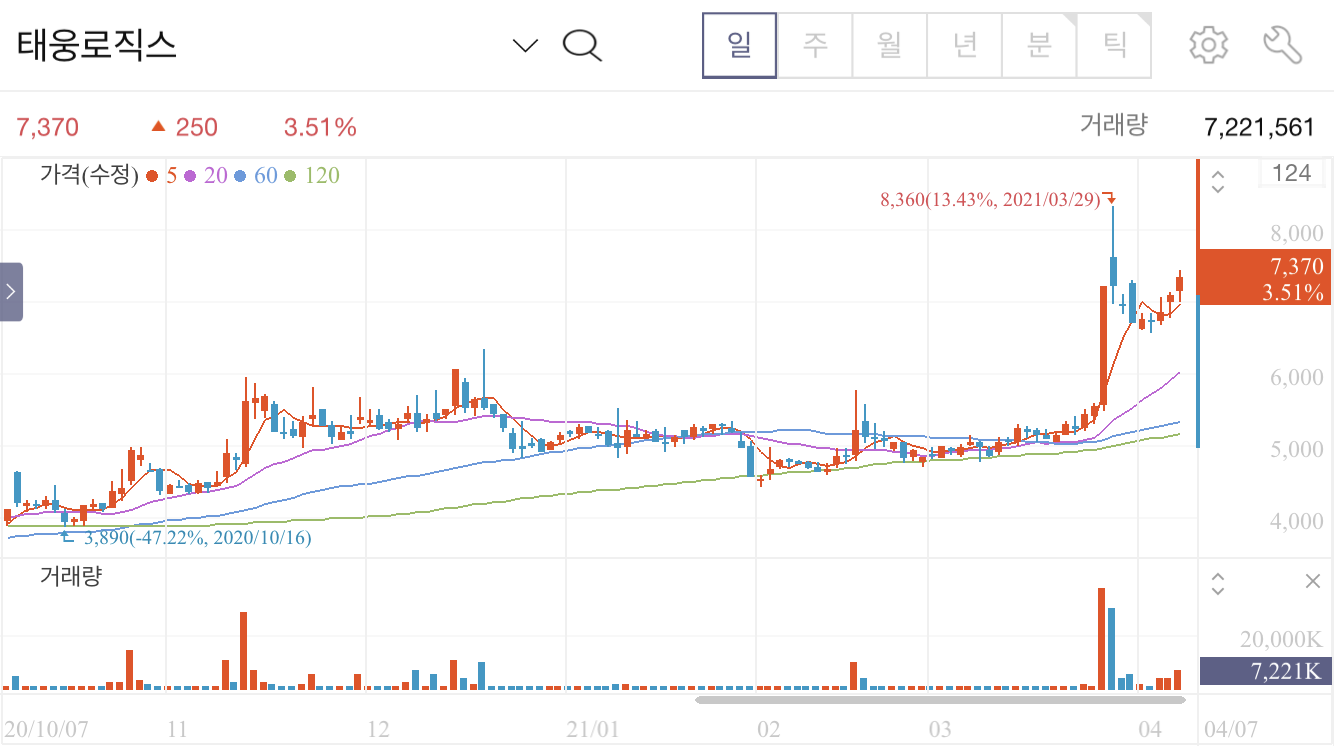Switch to the 월 (monthly) tab
This screenshot has height=750, width=1334.
pos(890,45)
